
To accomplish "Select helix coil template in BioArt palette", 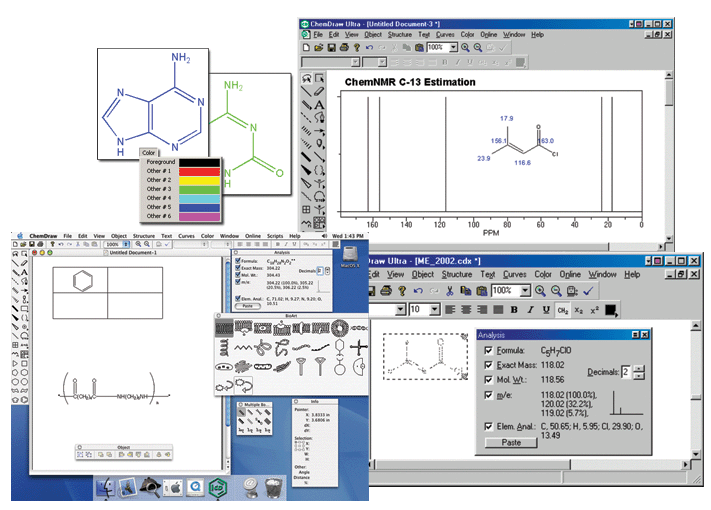I will point(224,348).
